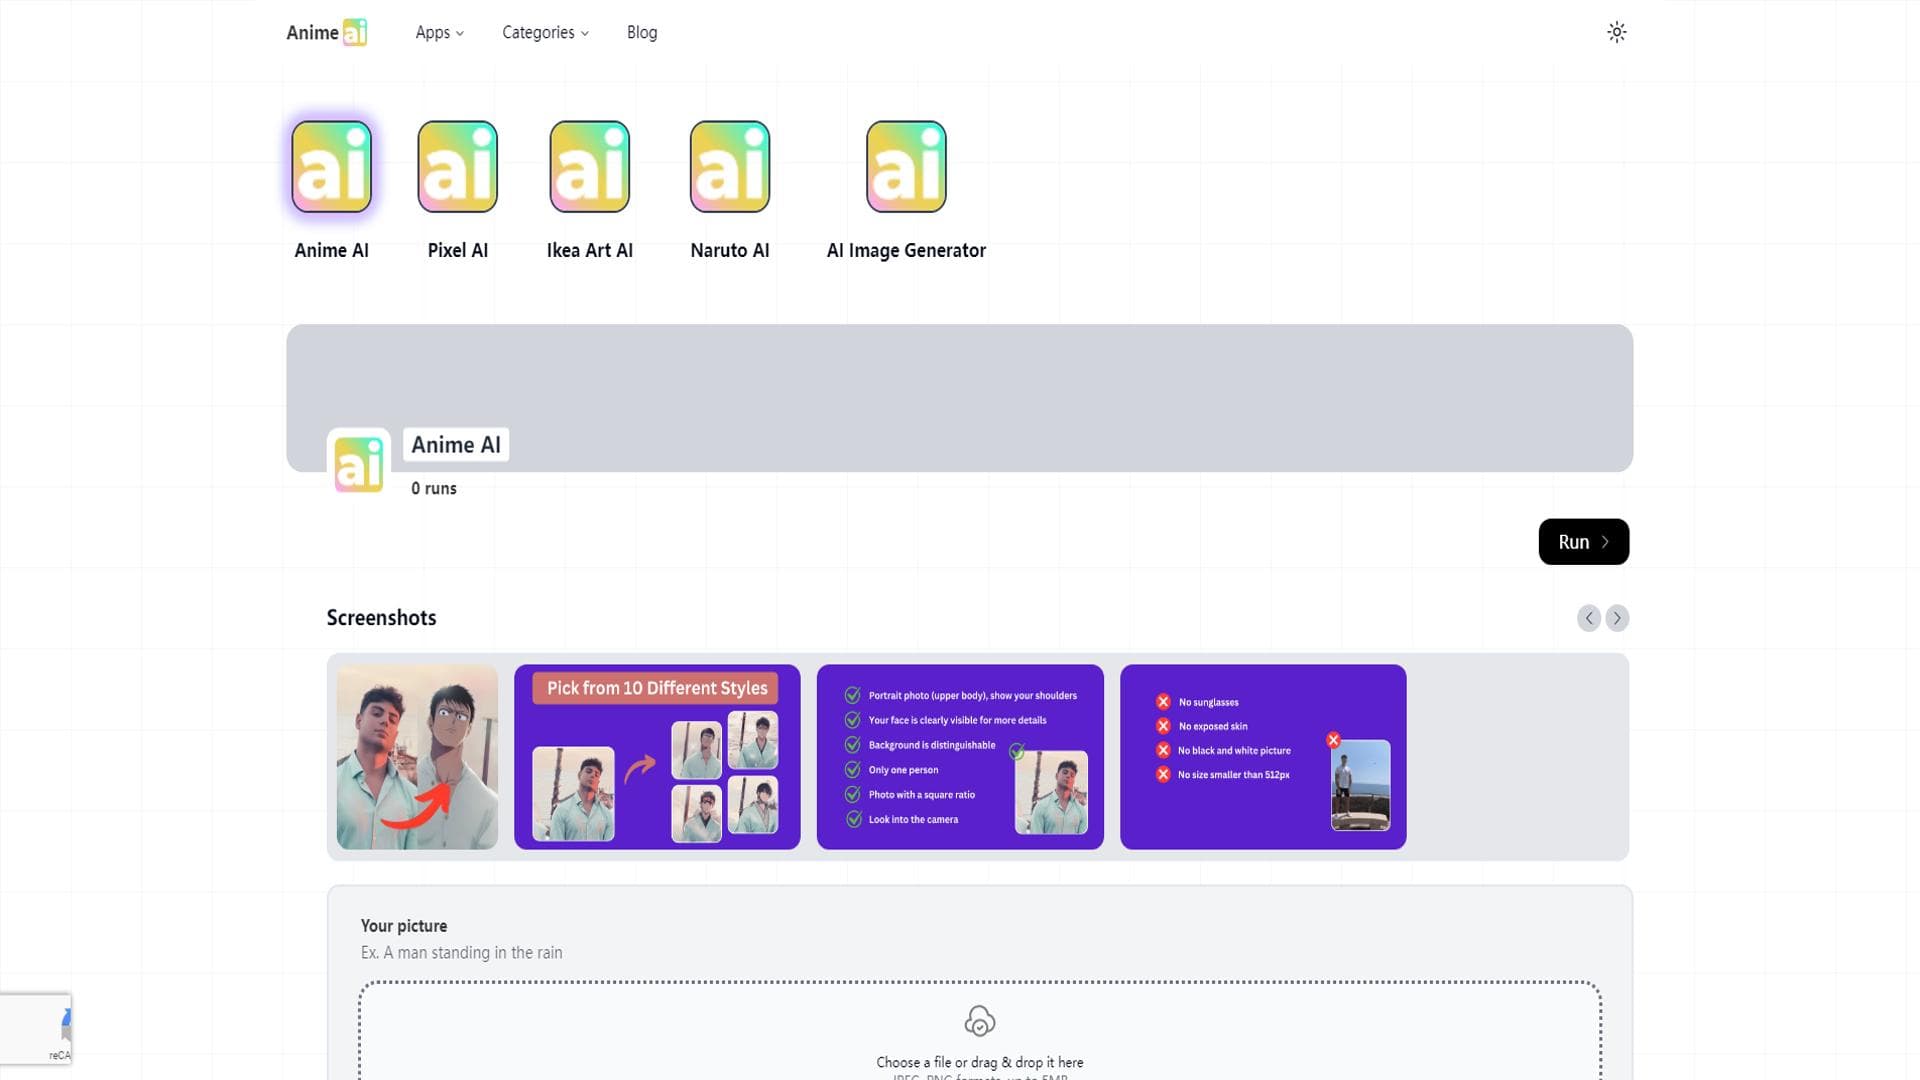Open the Ikea Art AI app icon
The height and width of the screenshot is (1080, 1920).
tap(589, 167)
